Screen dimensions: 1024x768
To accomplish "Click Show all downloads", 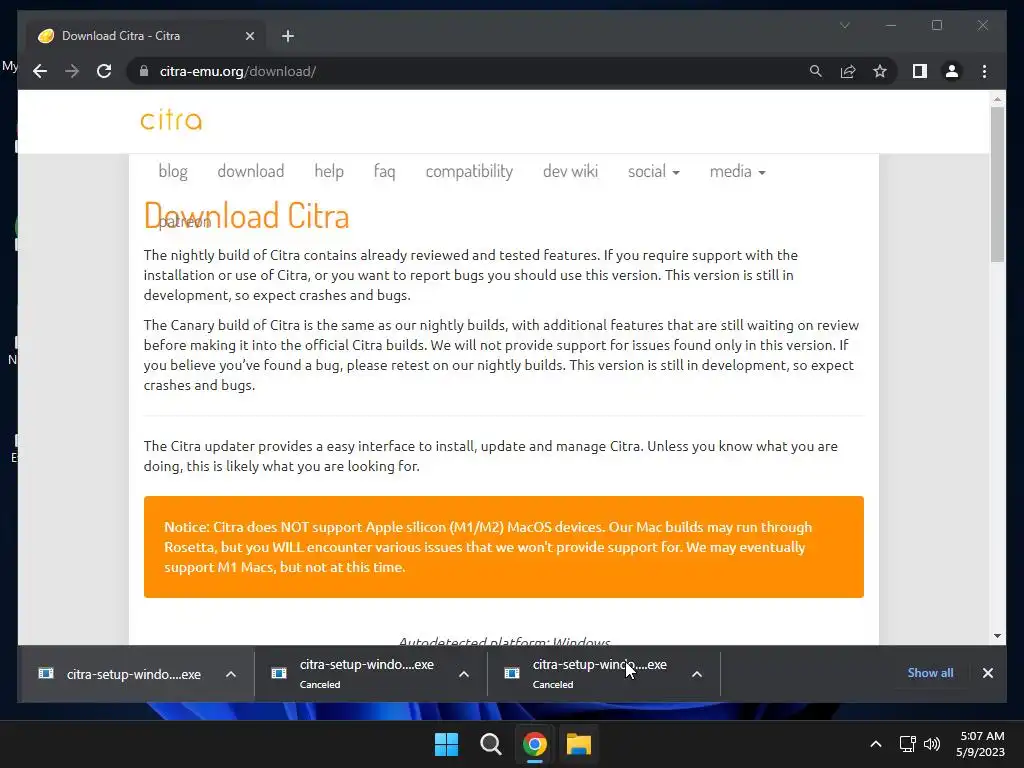I will click(x=930, y=673).
